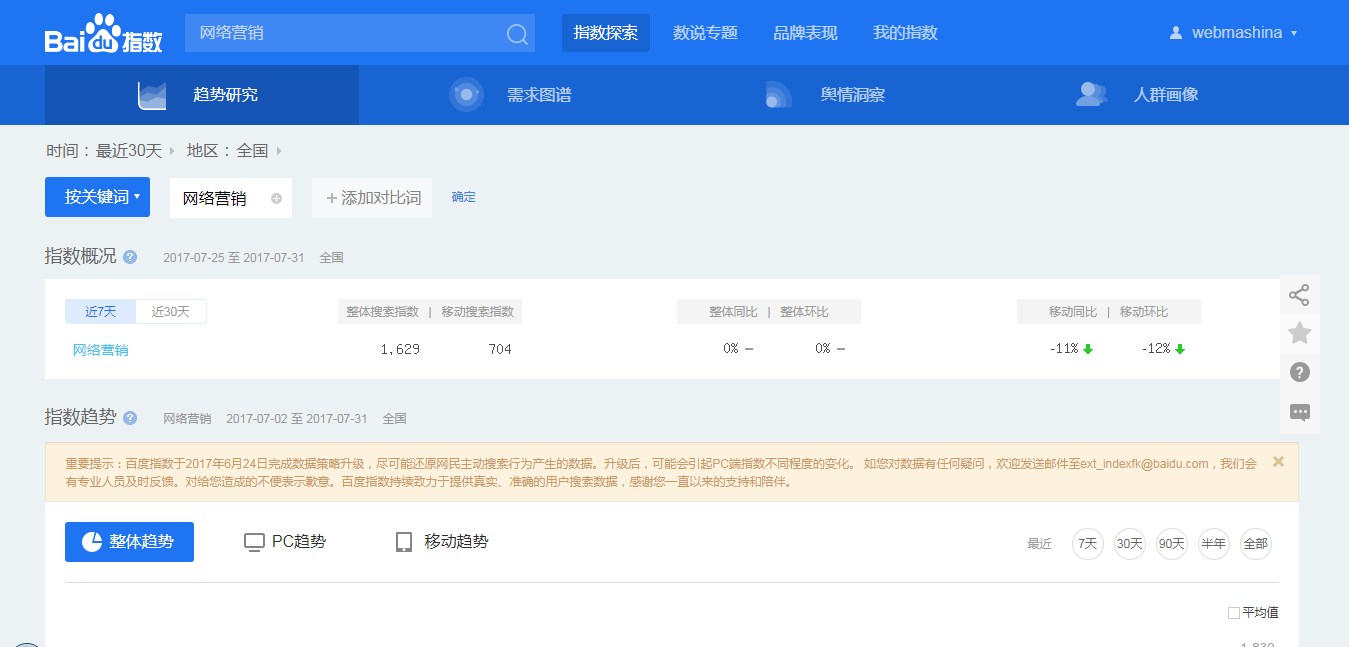Click the 704 mobile index value

pos(500,349)
